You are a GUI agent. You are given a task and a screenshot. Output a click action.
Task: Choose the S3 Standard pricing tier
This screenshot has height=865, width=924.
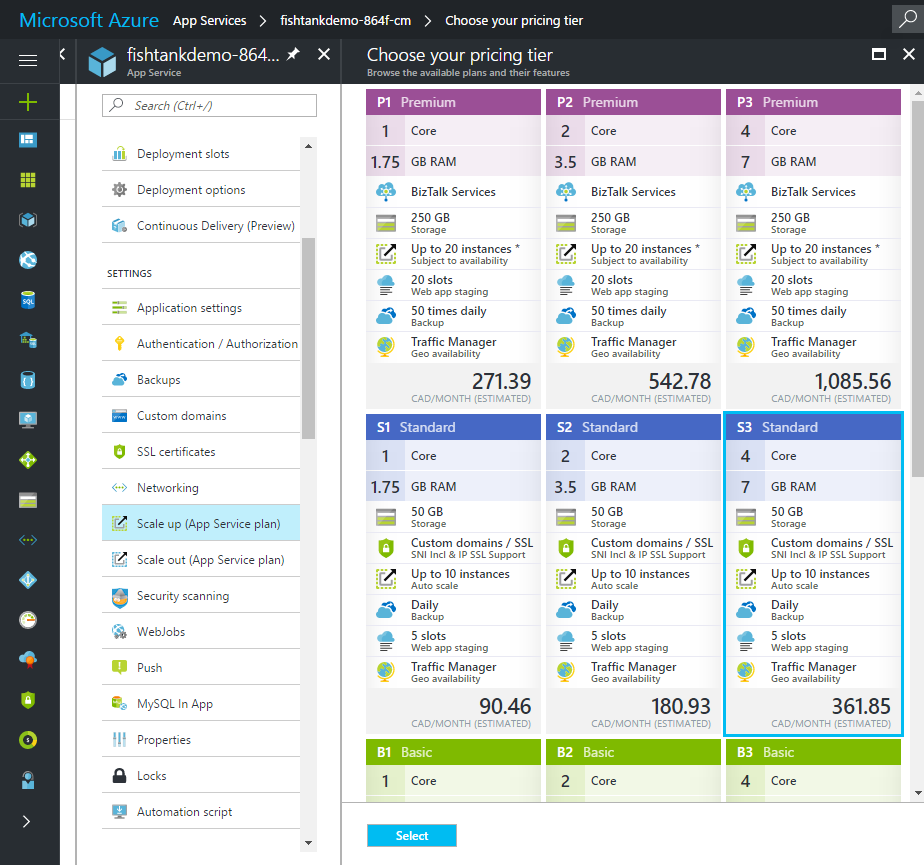point(813,574)
